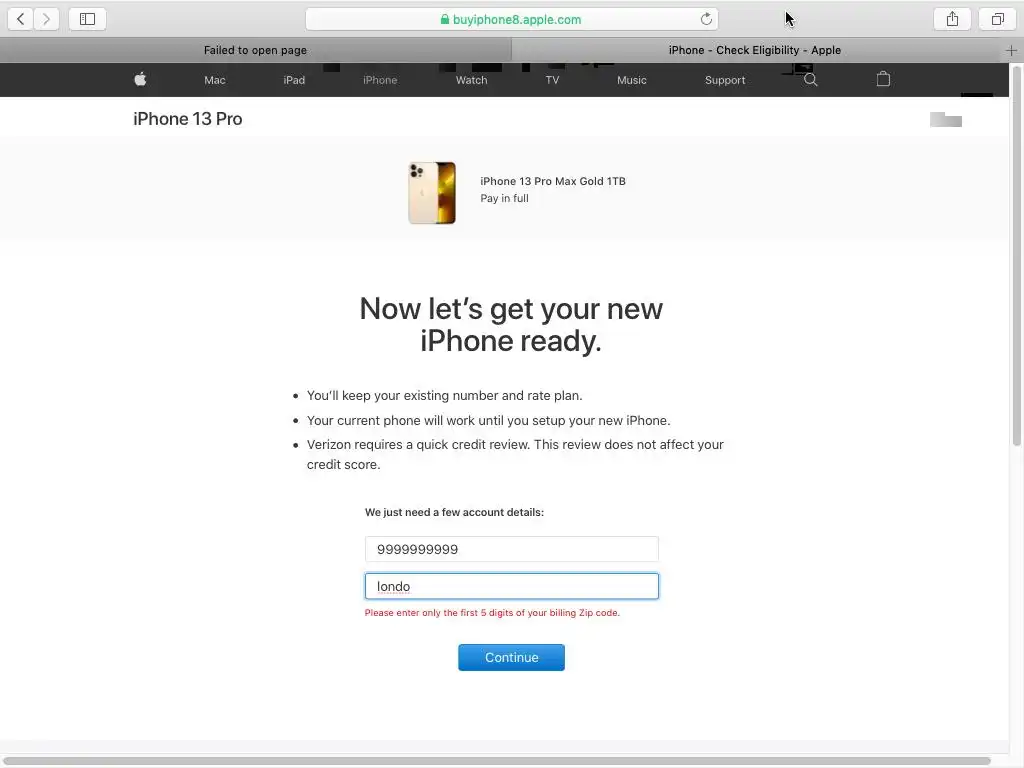This screenshot has height=768, width=1024.
Task: Open the TV menu item
Action: [x=552, y=80]
